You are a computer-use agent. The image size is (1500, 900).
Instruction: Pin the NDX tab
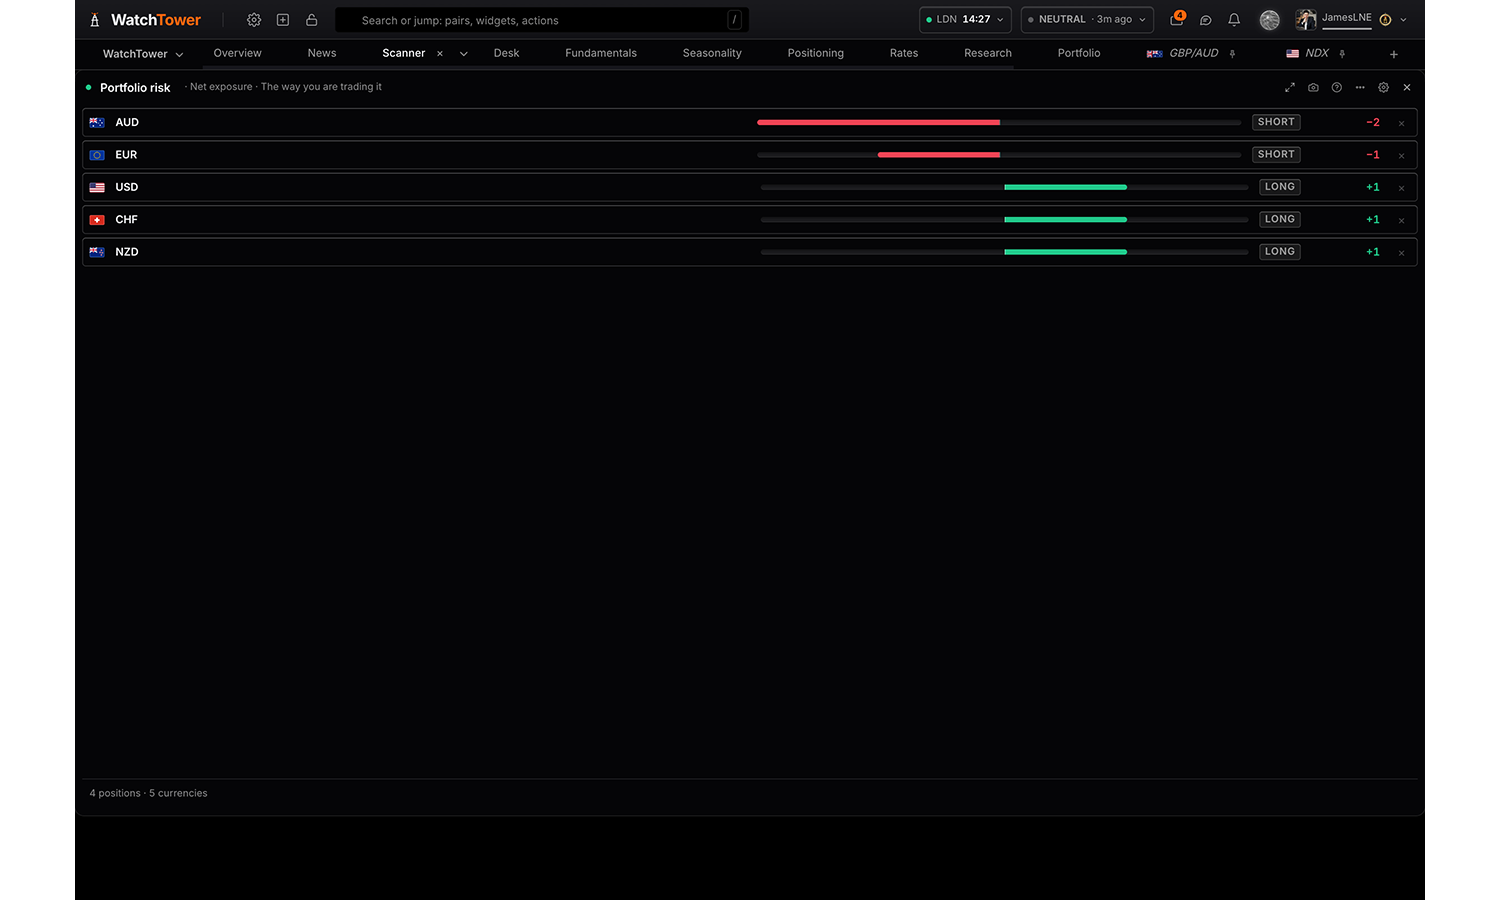point(1342,54)
